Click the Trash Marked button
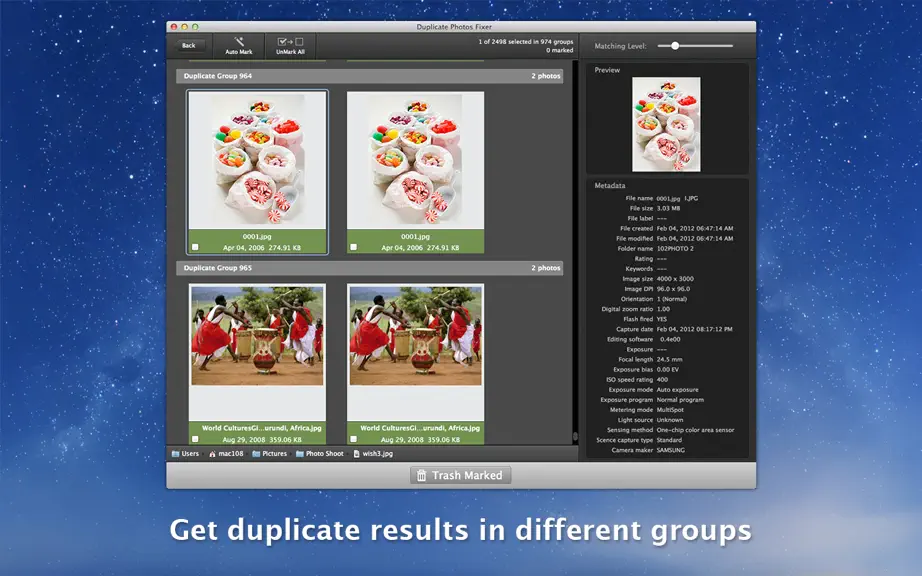Viewport: 922px width, 576px height. tap(460, 475)
